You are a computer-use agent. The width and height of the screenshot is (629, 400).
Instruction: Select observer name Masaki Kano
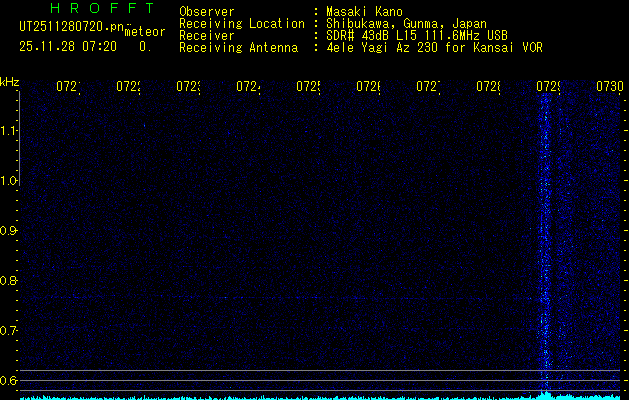(x=364, y=11)
